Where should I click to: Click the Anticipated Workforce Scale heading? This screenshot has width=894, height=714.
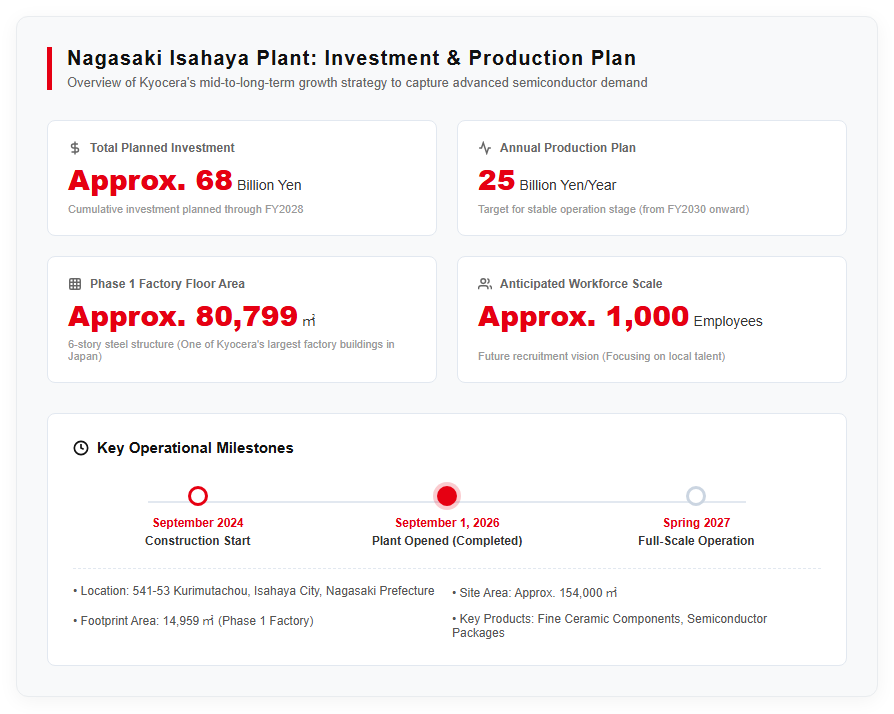coord(581,284)
